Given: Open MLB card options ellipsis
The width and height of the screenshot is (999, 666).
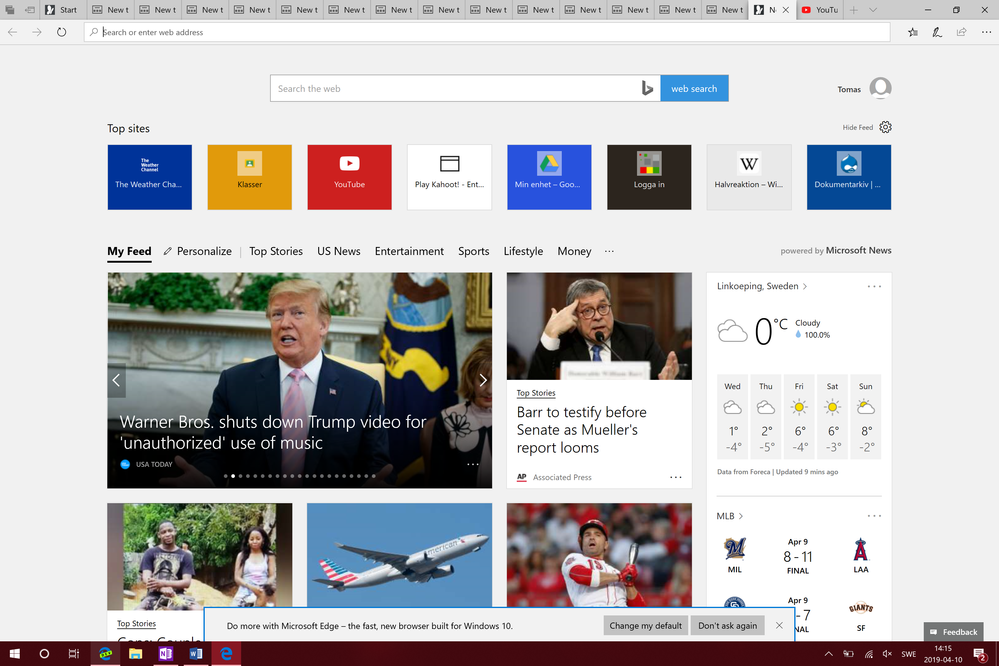Looking at the screenshot, I should coord(874,516).
